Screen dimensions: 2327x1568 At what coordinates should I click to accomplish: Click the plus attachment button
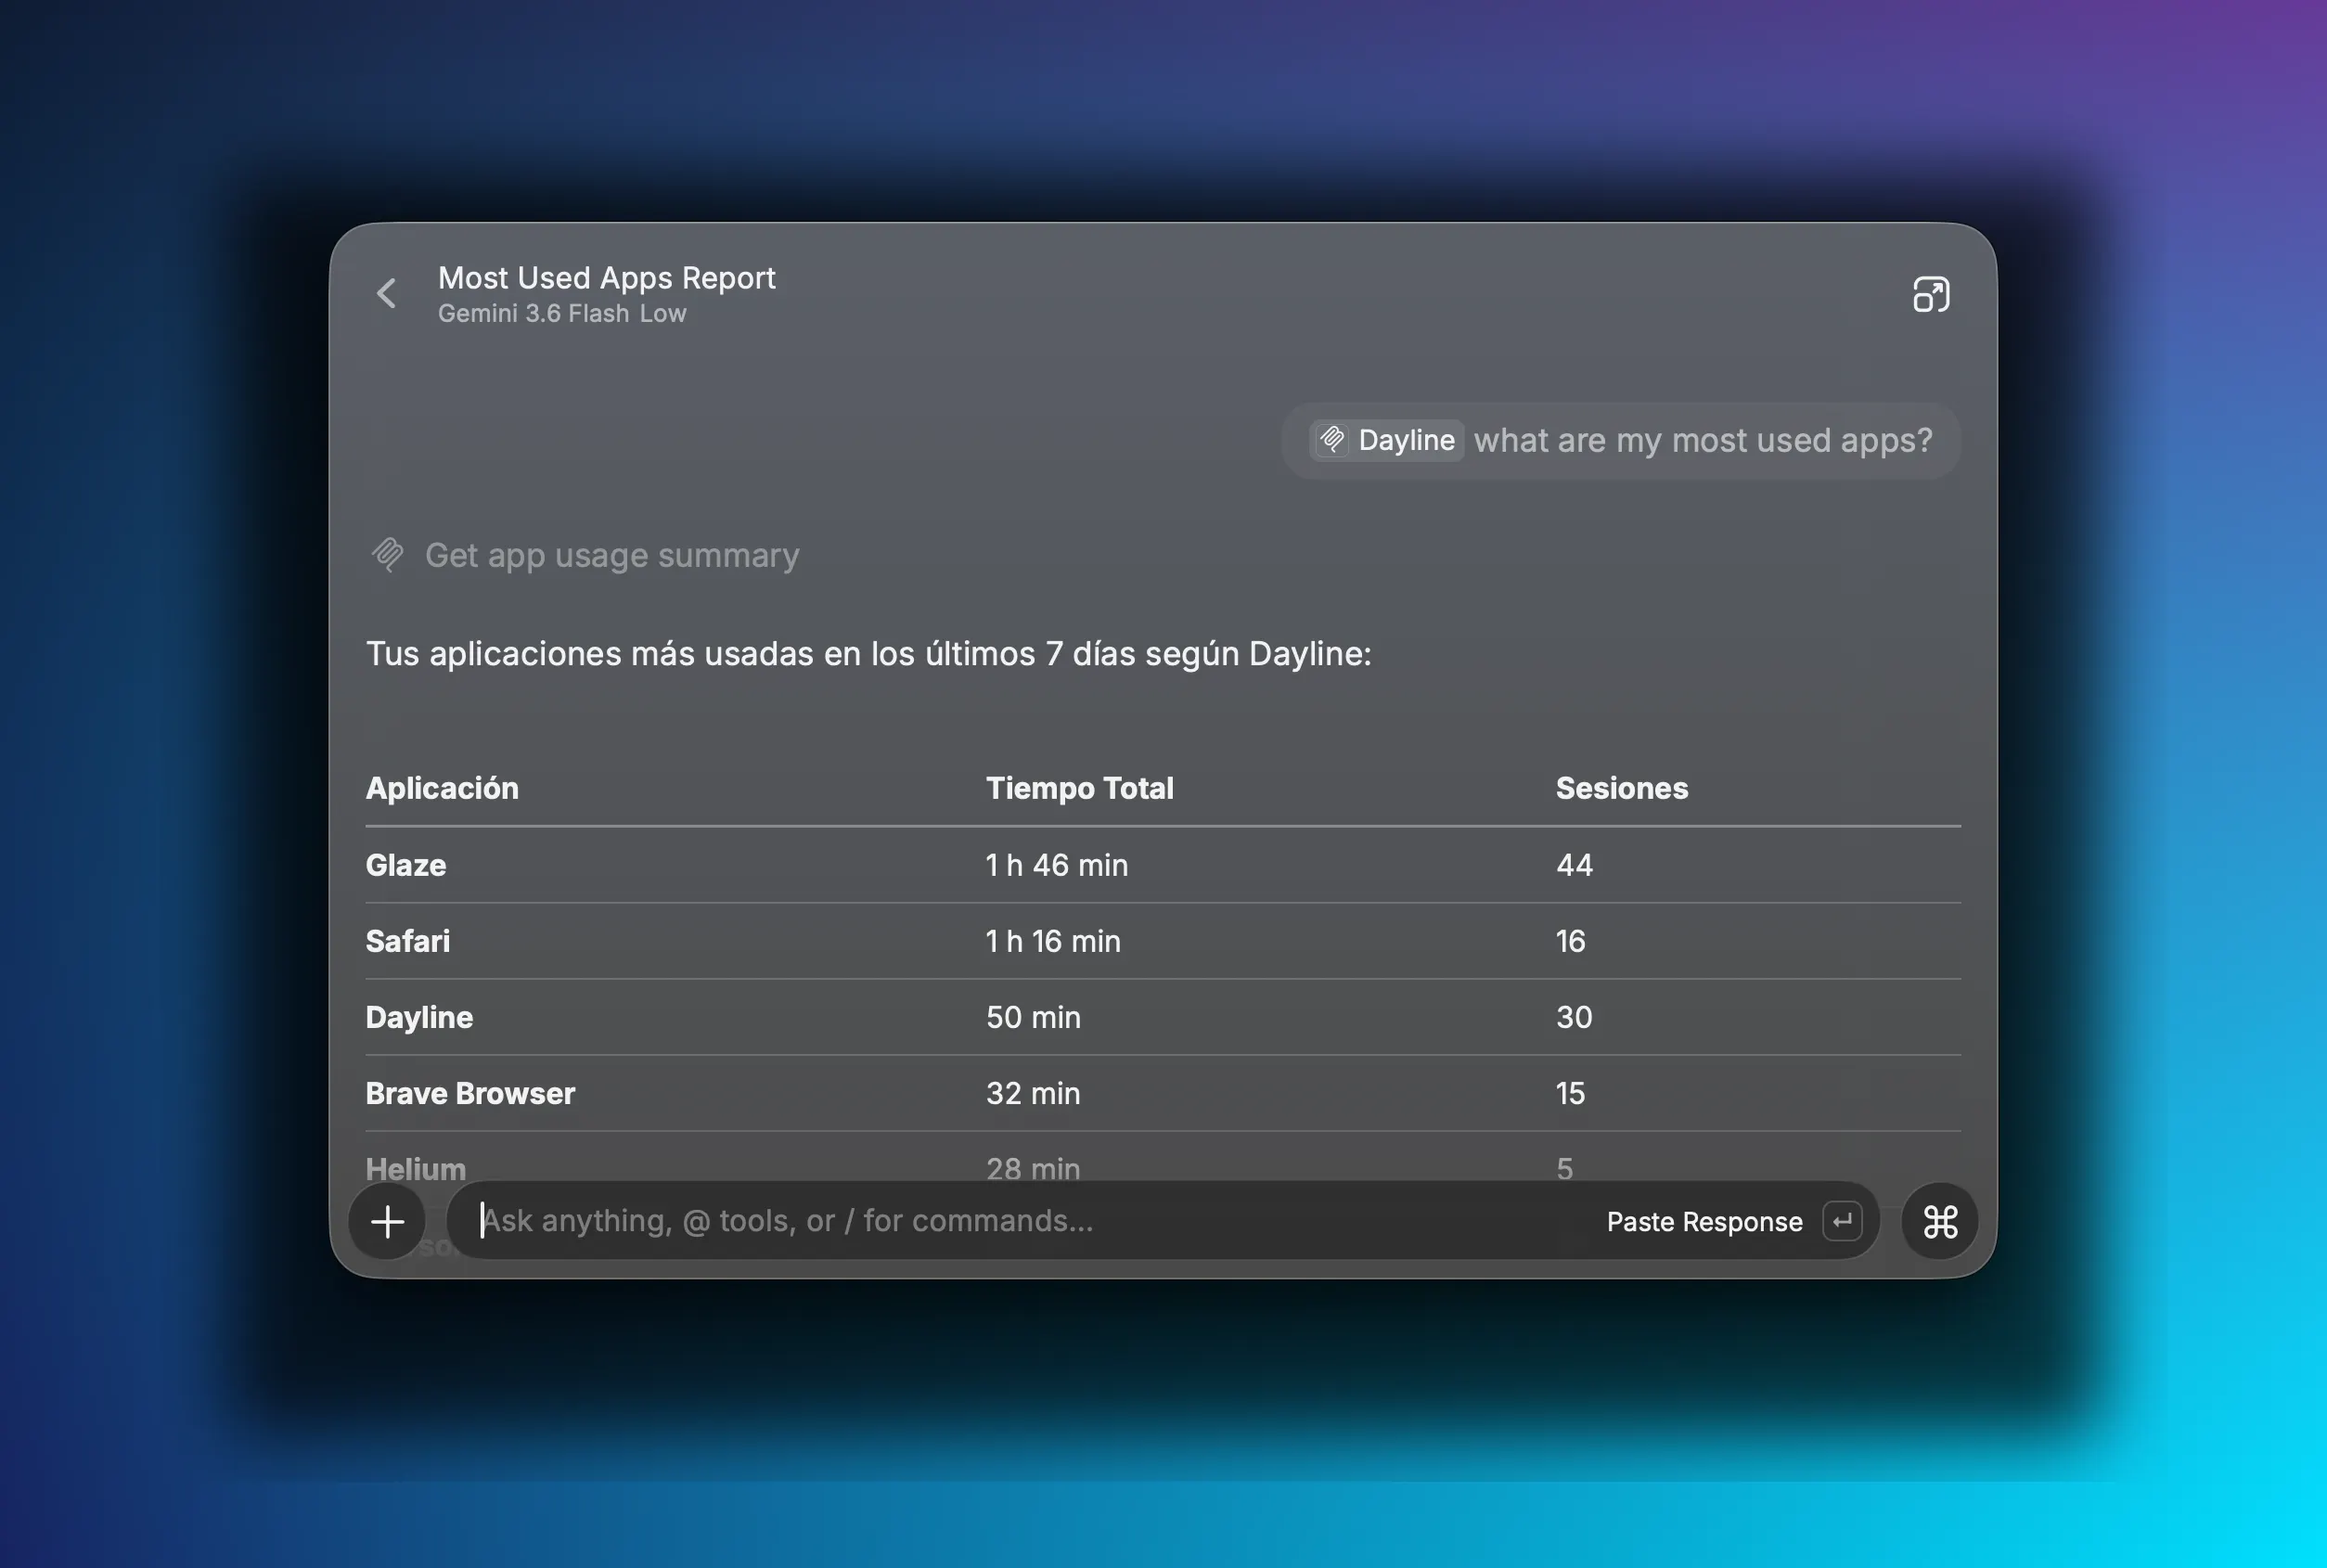[387, 1221]
